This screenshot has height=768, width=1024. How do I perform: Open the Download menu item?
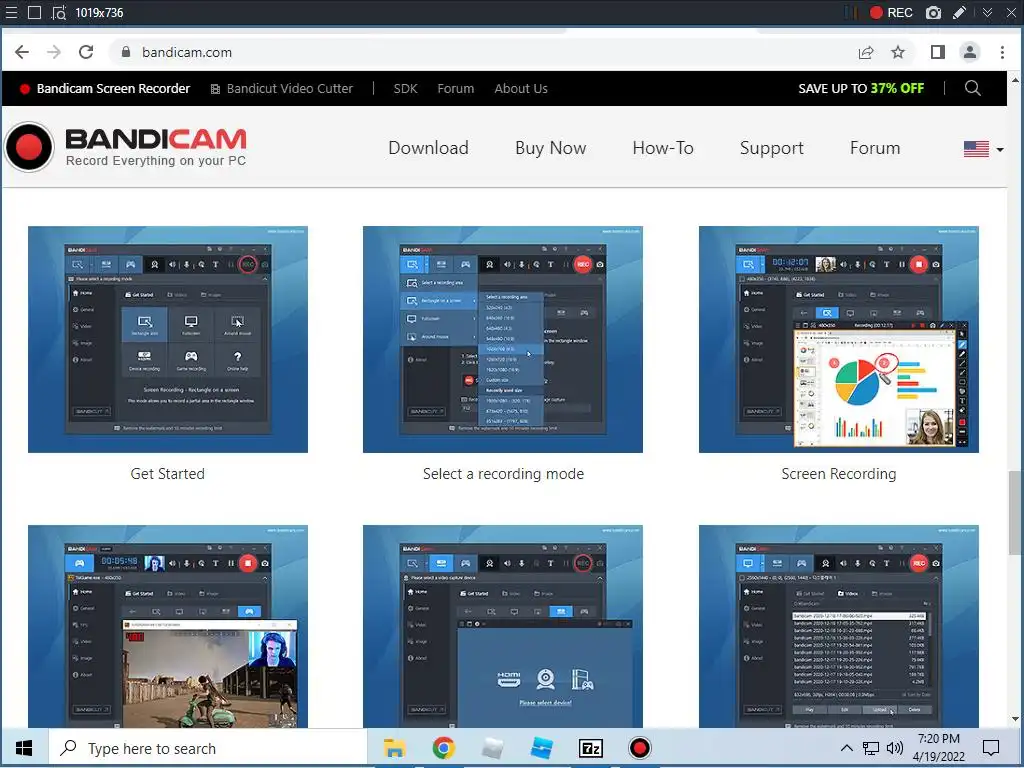pos(428,148)
